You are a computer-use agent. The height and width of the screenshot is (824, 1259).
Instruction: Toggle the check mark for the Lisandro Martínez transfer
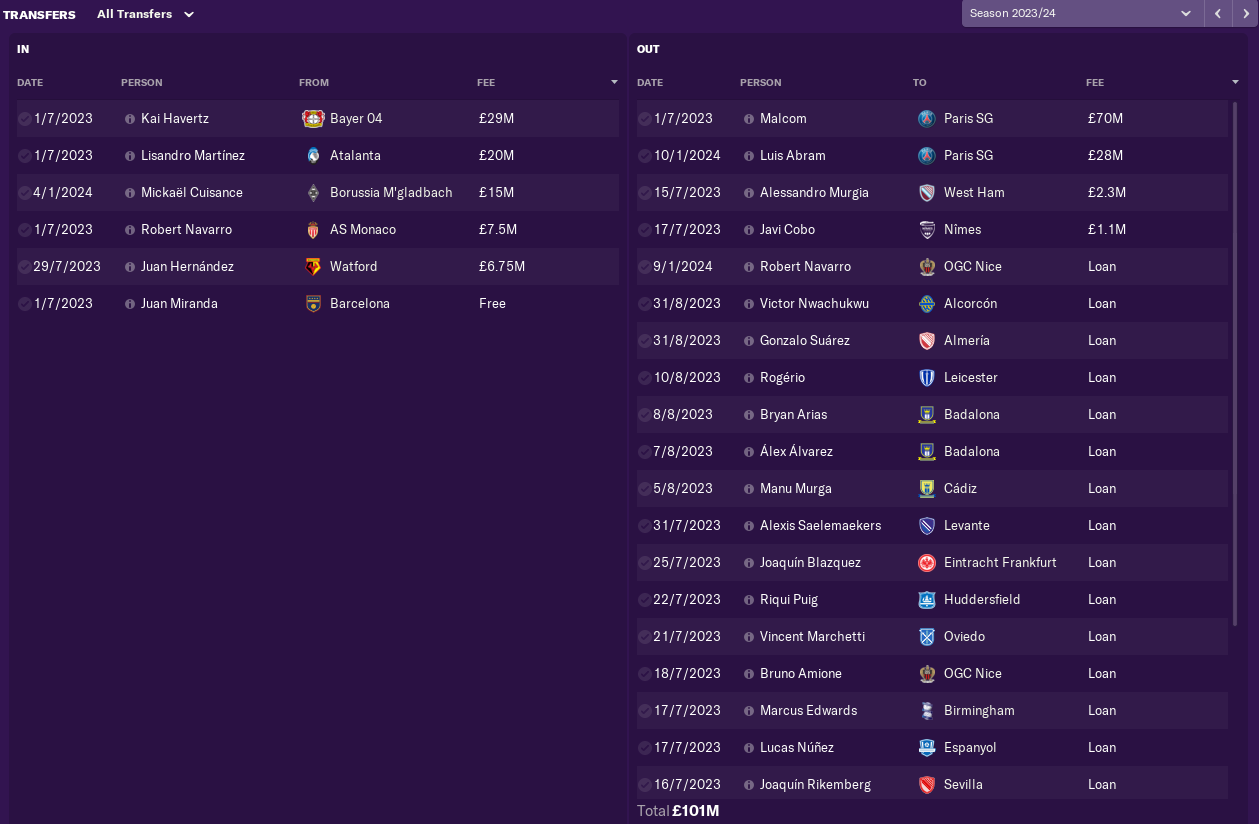pyautogui.click(x=25, y=156)
